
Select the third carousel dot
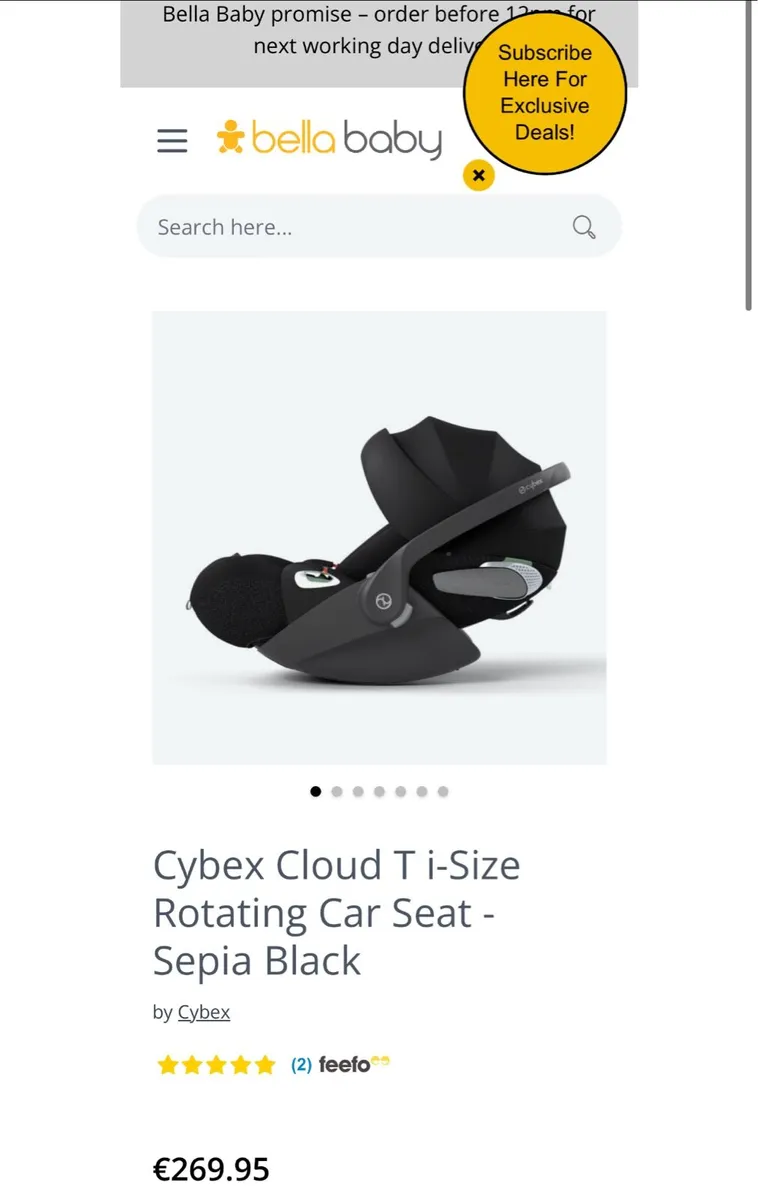(358, 791)
